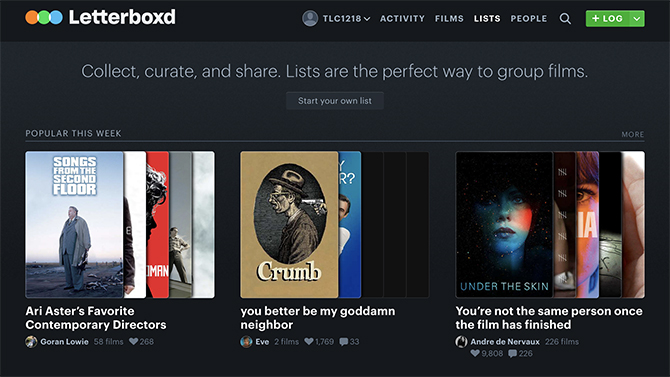Click the Popular This Week heading
Image resolution: width=670 pixels, height=377 pixels.
pyautogui.click(x=73, y=133)
